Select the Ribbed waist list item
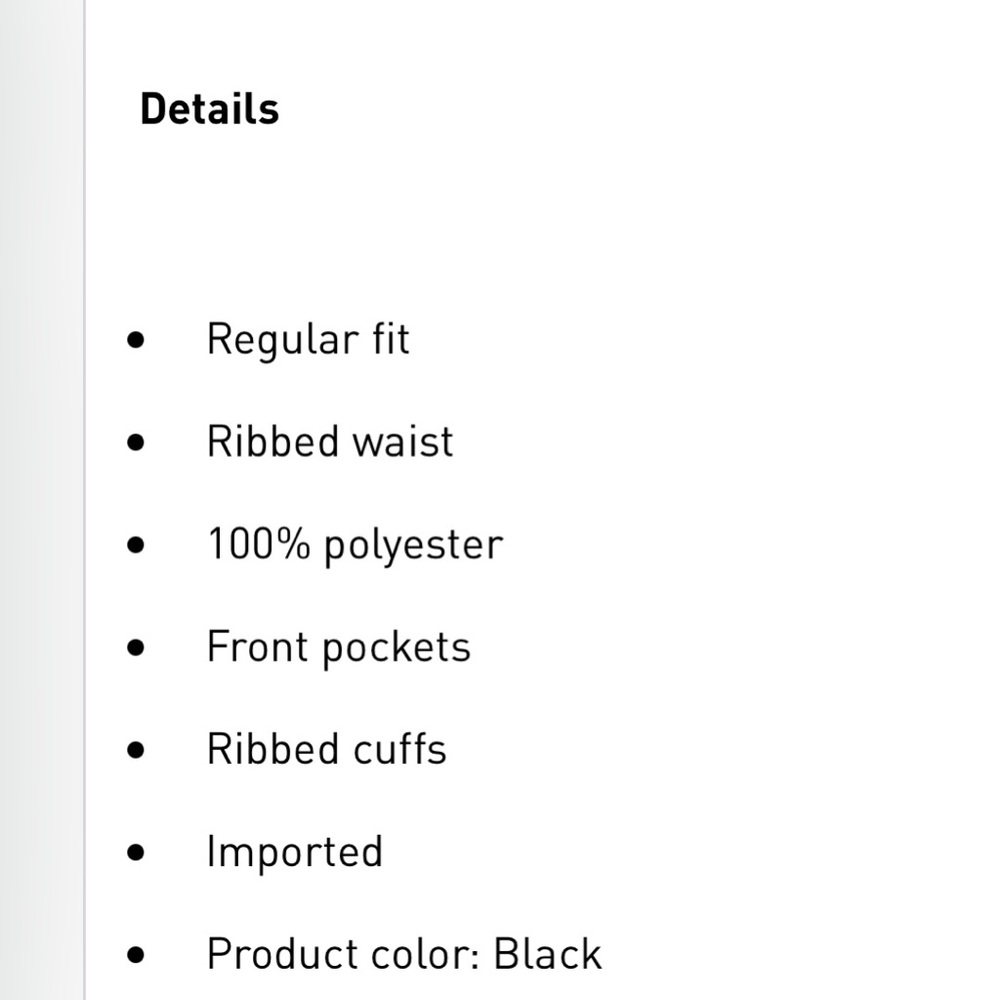The image size is (1000, 1000). point(330,441)
